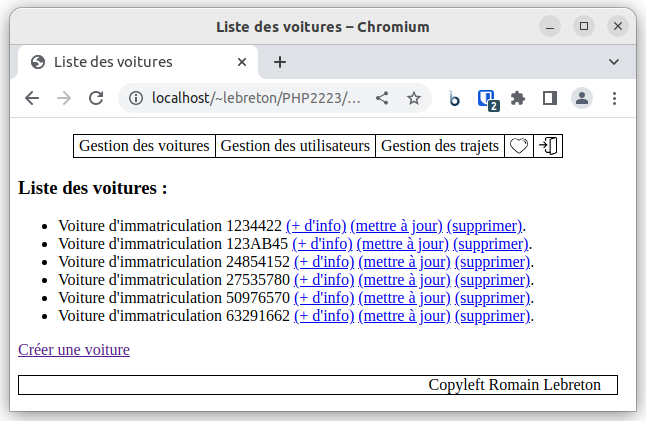Open the user profile avatar button

582,98
